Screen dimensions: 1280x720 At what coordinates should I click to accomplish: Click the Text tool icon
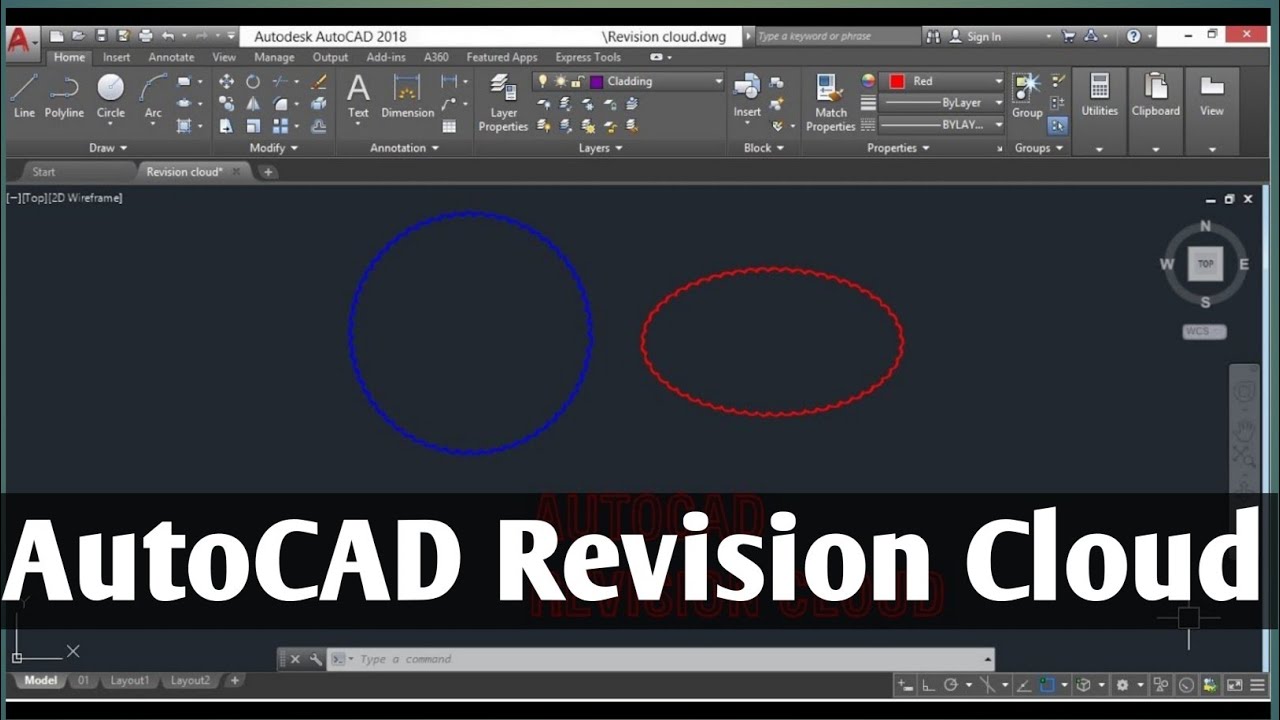358,96
